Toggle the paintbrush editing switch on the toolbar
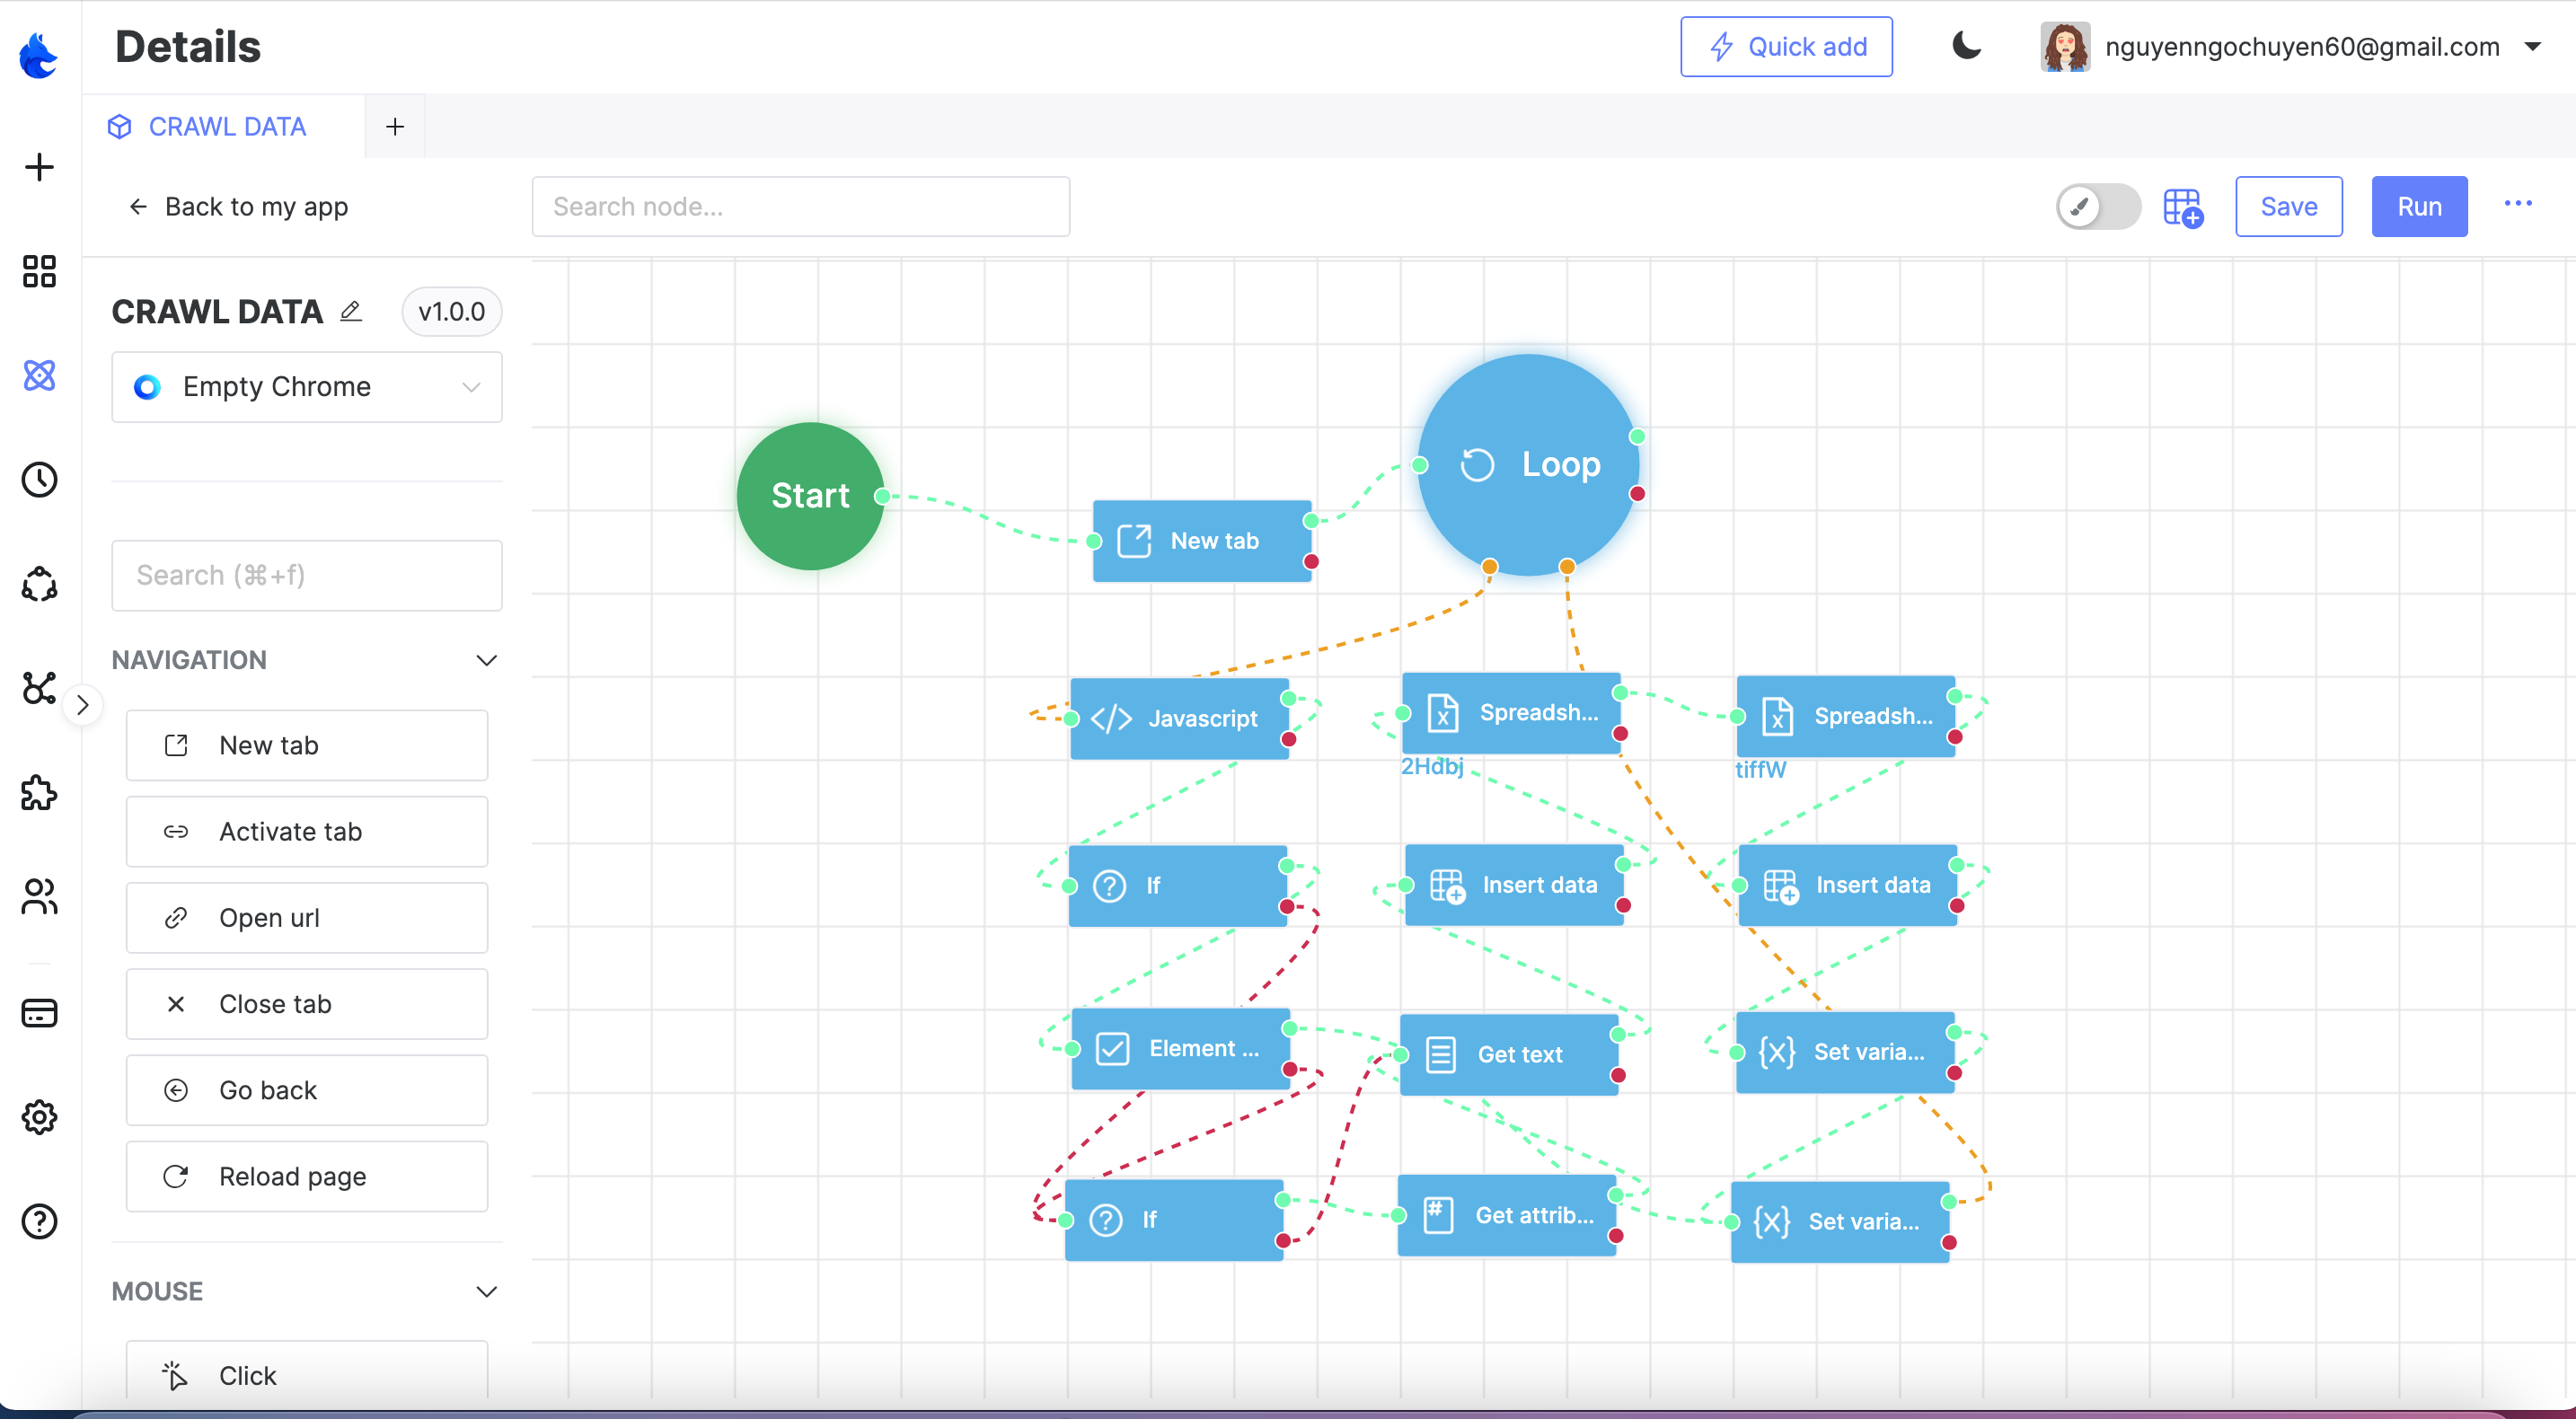Viewport: 2576px width, 1419px height. point(2097,206)
